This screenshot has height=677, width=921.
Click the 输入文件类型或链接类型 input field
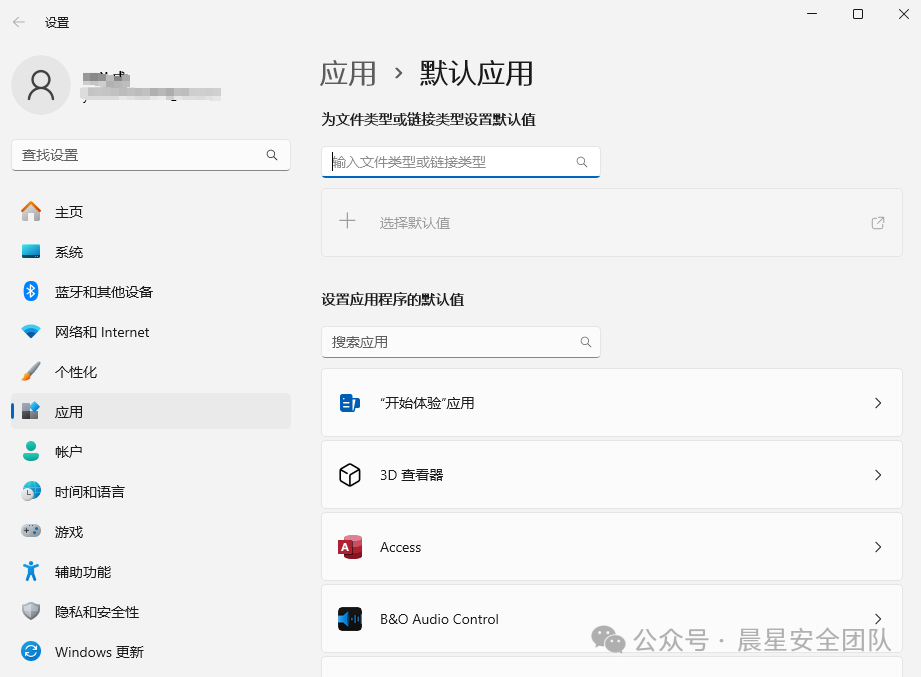point(460,162)
